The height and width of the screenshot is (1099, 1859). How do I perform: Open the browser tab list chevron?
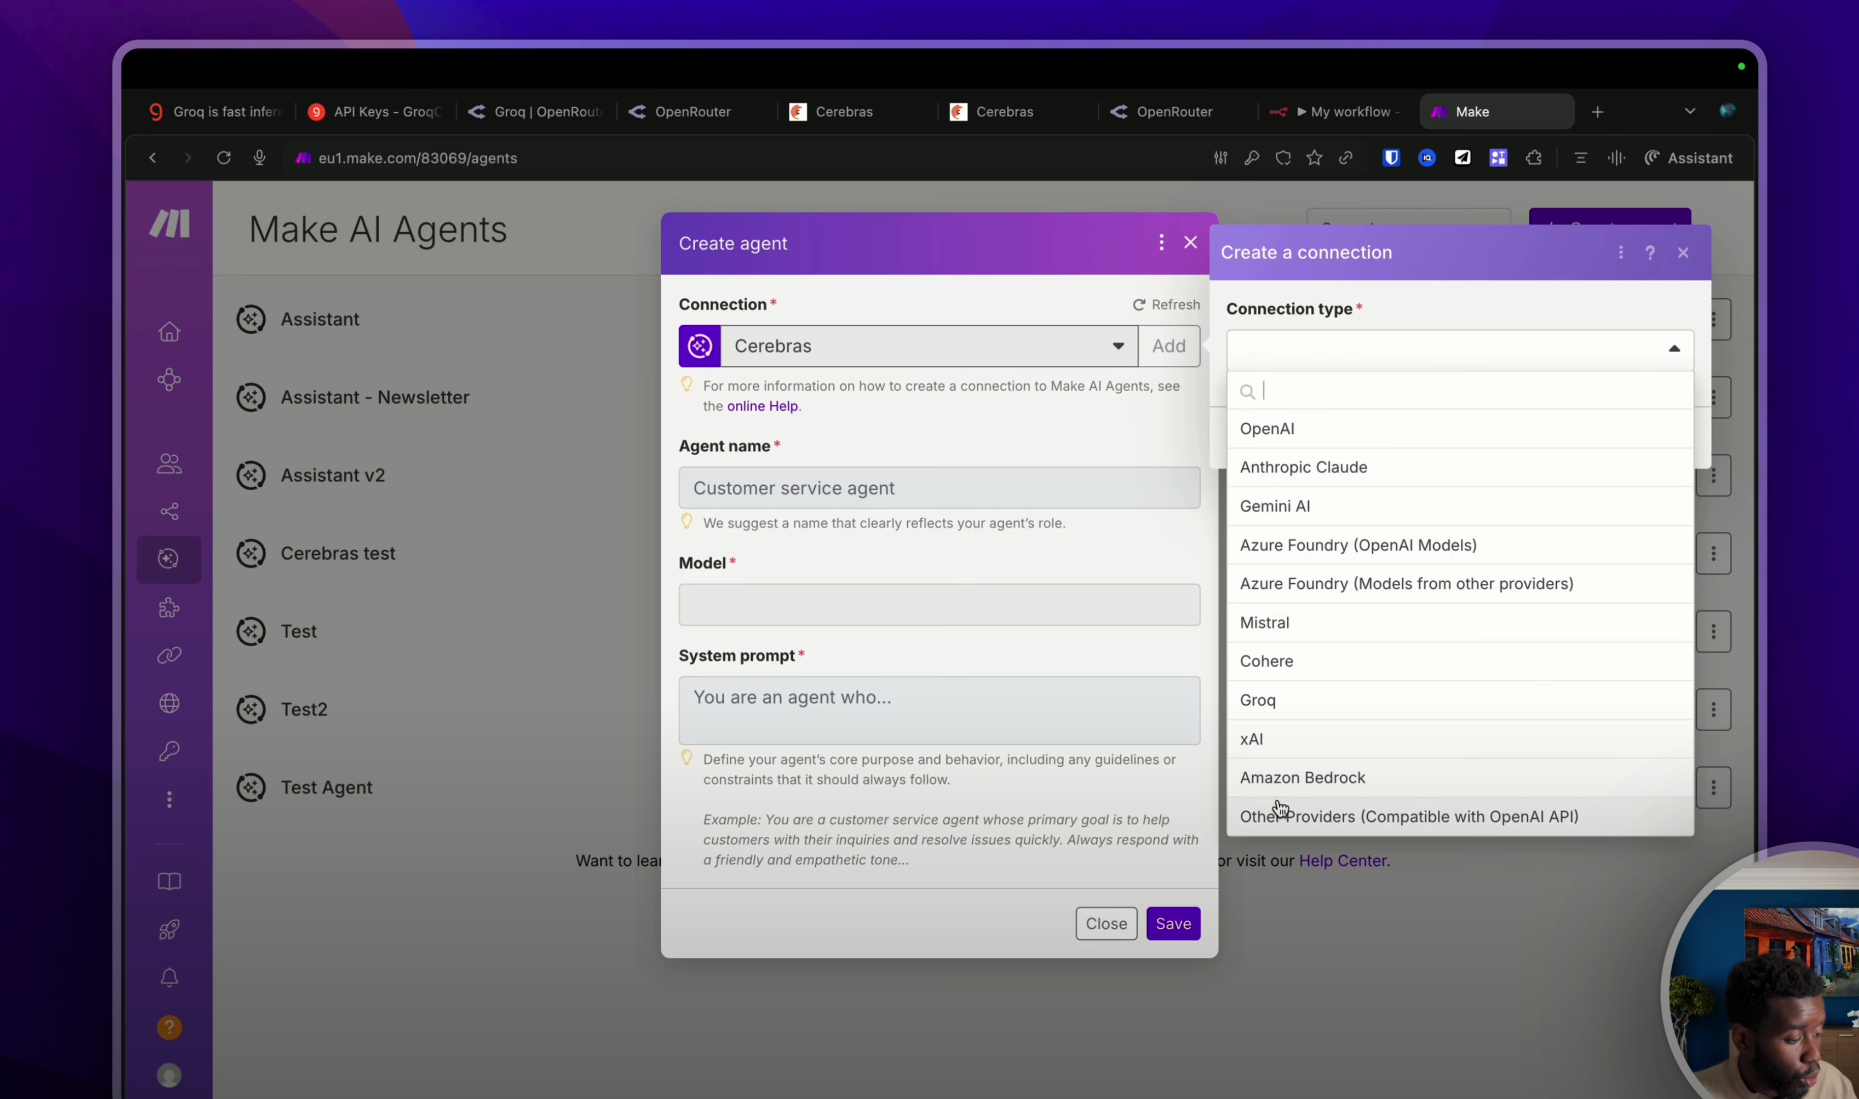coord(1689,111)
